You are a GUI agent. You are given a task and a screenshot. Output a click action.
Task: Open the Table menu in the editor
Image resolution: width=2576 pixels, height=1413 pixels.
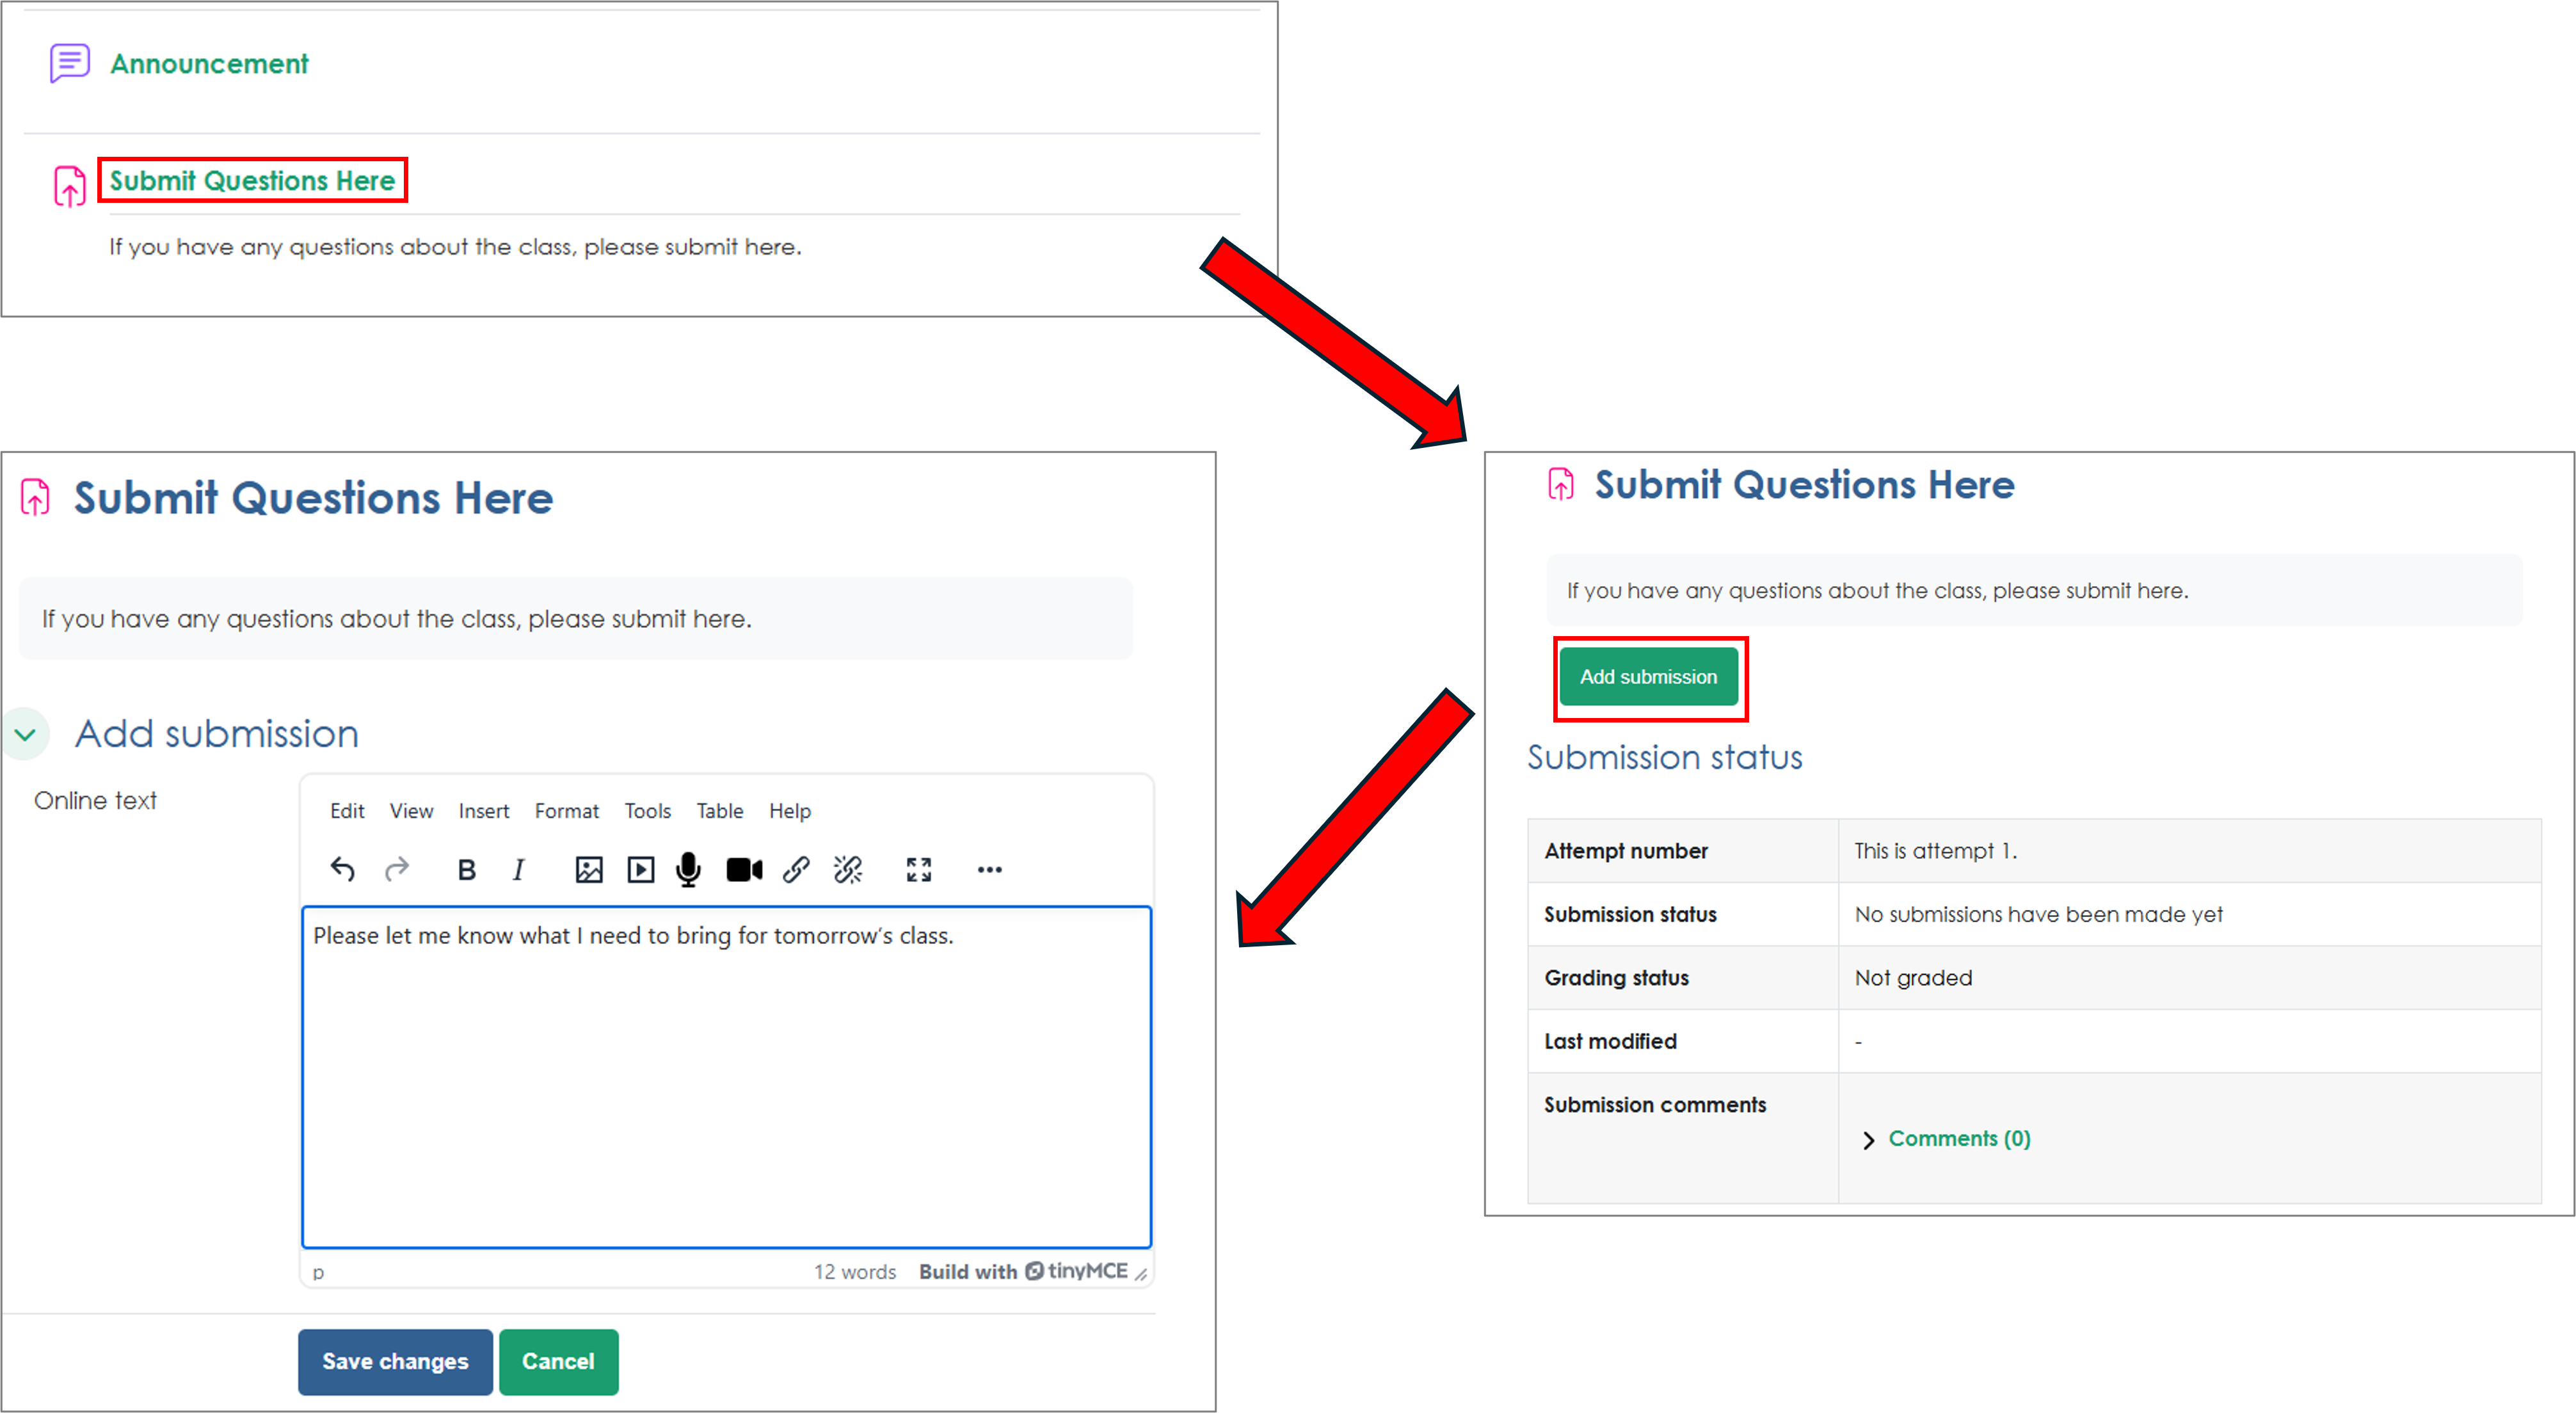pos(719,811)
